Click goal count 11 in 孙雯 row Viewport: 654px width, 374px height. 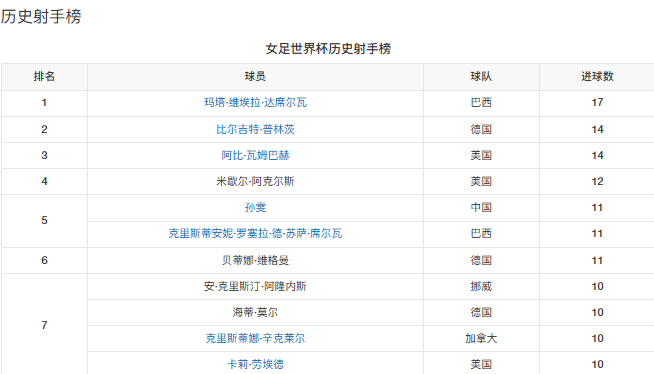[597, 207]
